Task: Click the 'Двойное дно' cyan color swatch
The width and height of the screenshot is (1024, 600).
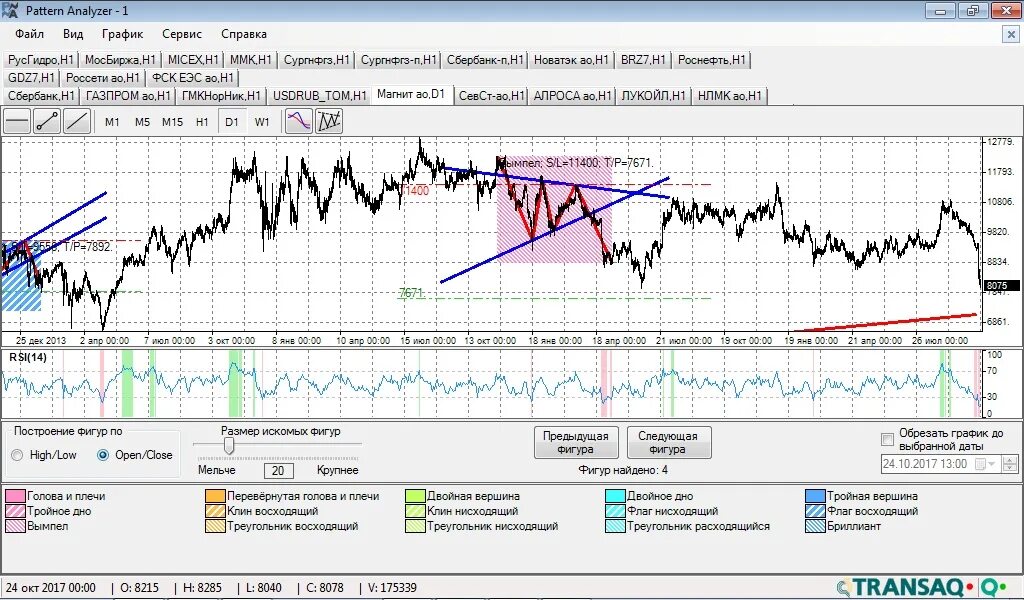Action: 615,496
